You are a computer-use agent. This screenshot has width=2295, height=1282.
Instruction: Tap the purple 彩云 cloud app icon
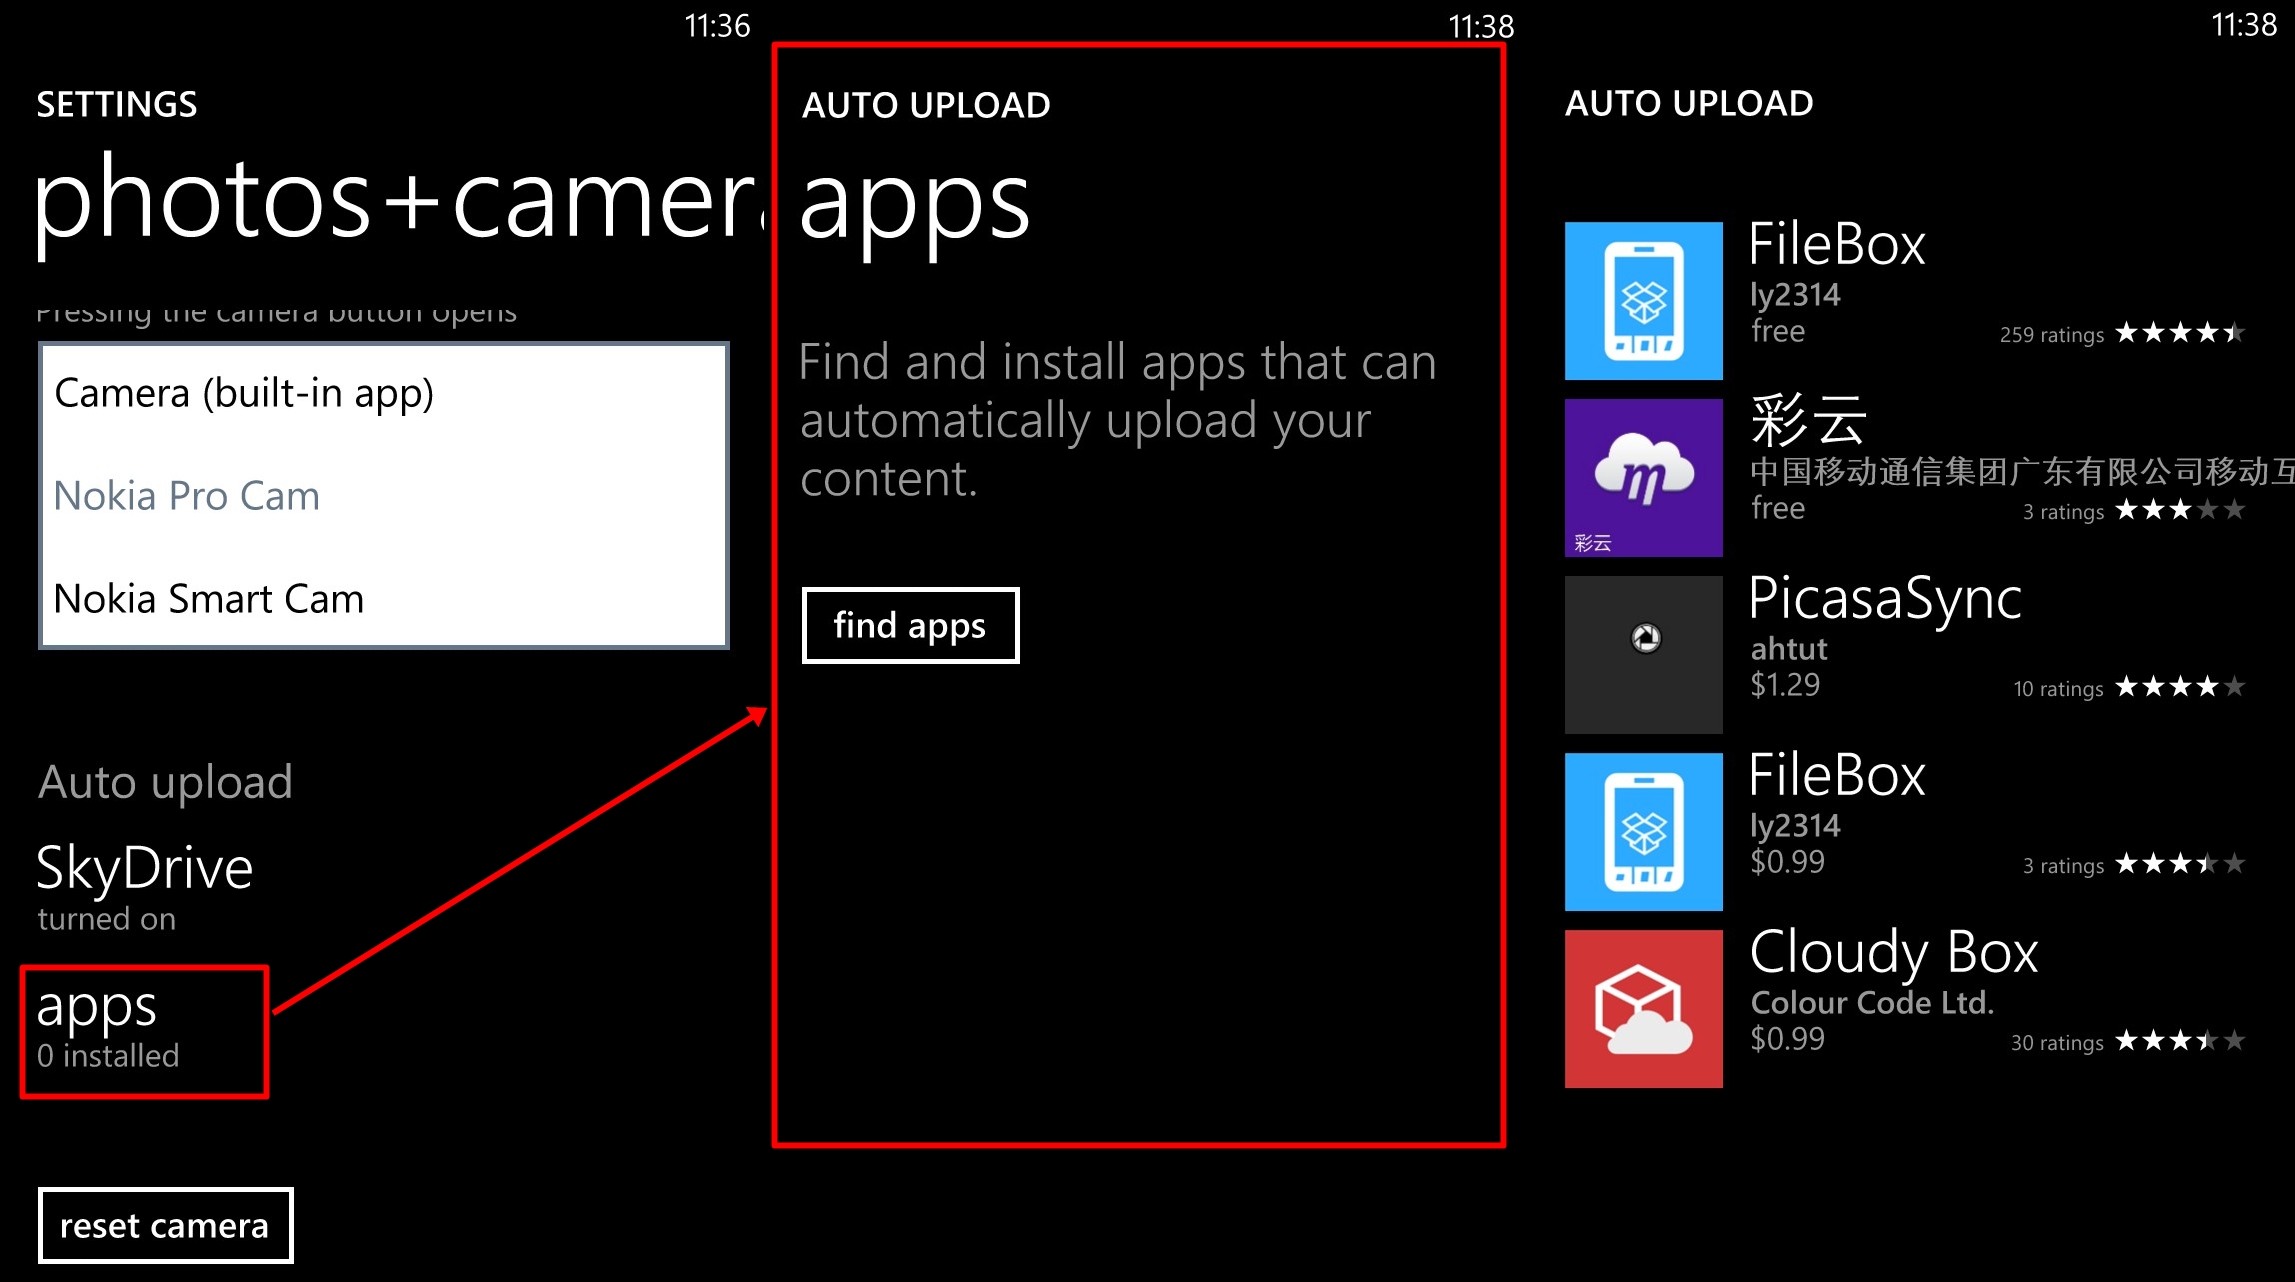pos(1643,478)
